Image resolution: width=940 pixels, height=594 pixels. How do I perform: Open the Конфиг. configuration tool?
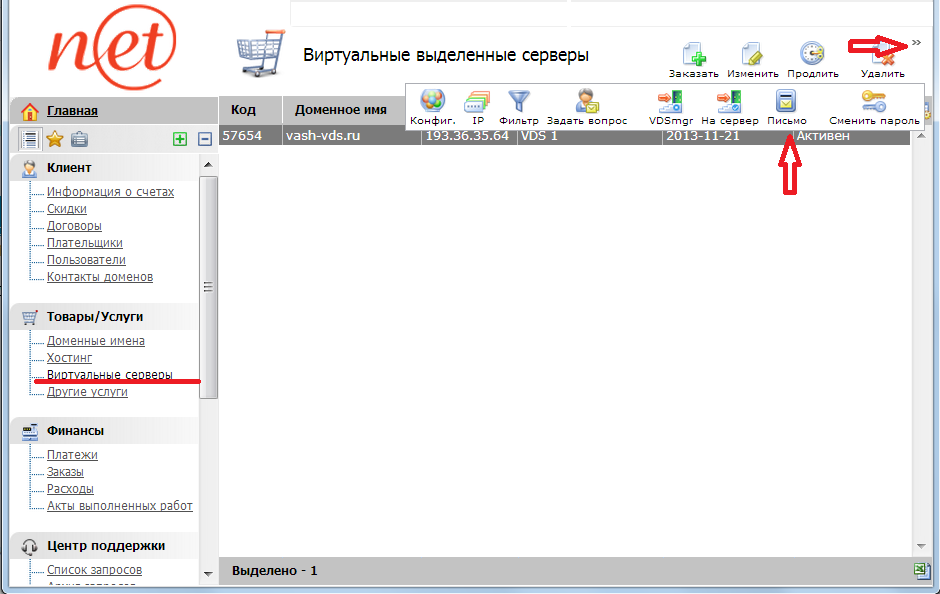[x=432, y=101]
